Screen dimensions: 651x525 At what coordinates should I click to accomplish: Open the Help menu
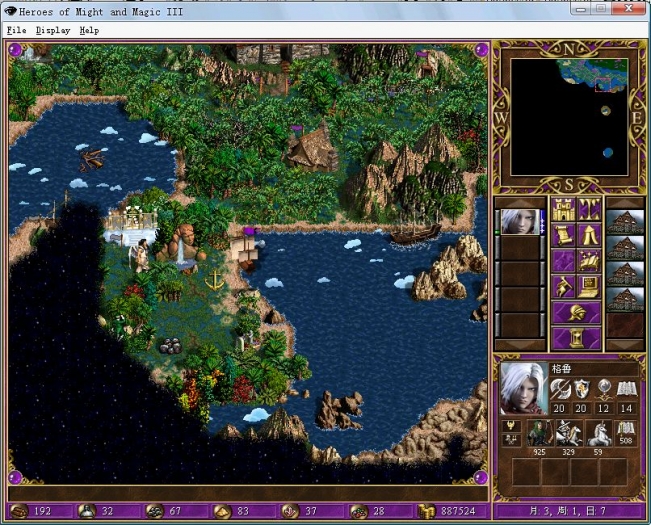(89, 30)
